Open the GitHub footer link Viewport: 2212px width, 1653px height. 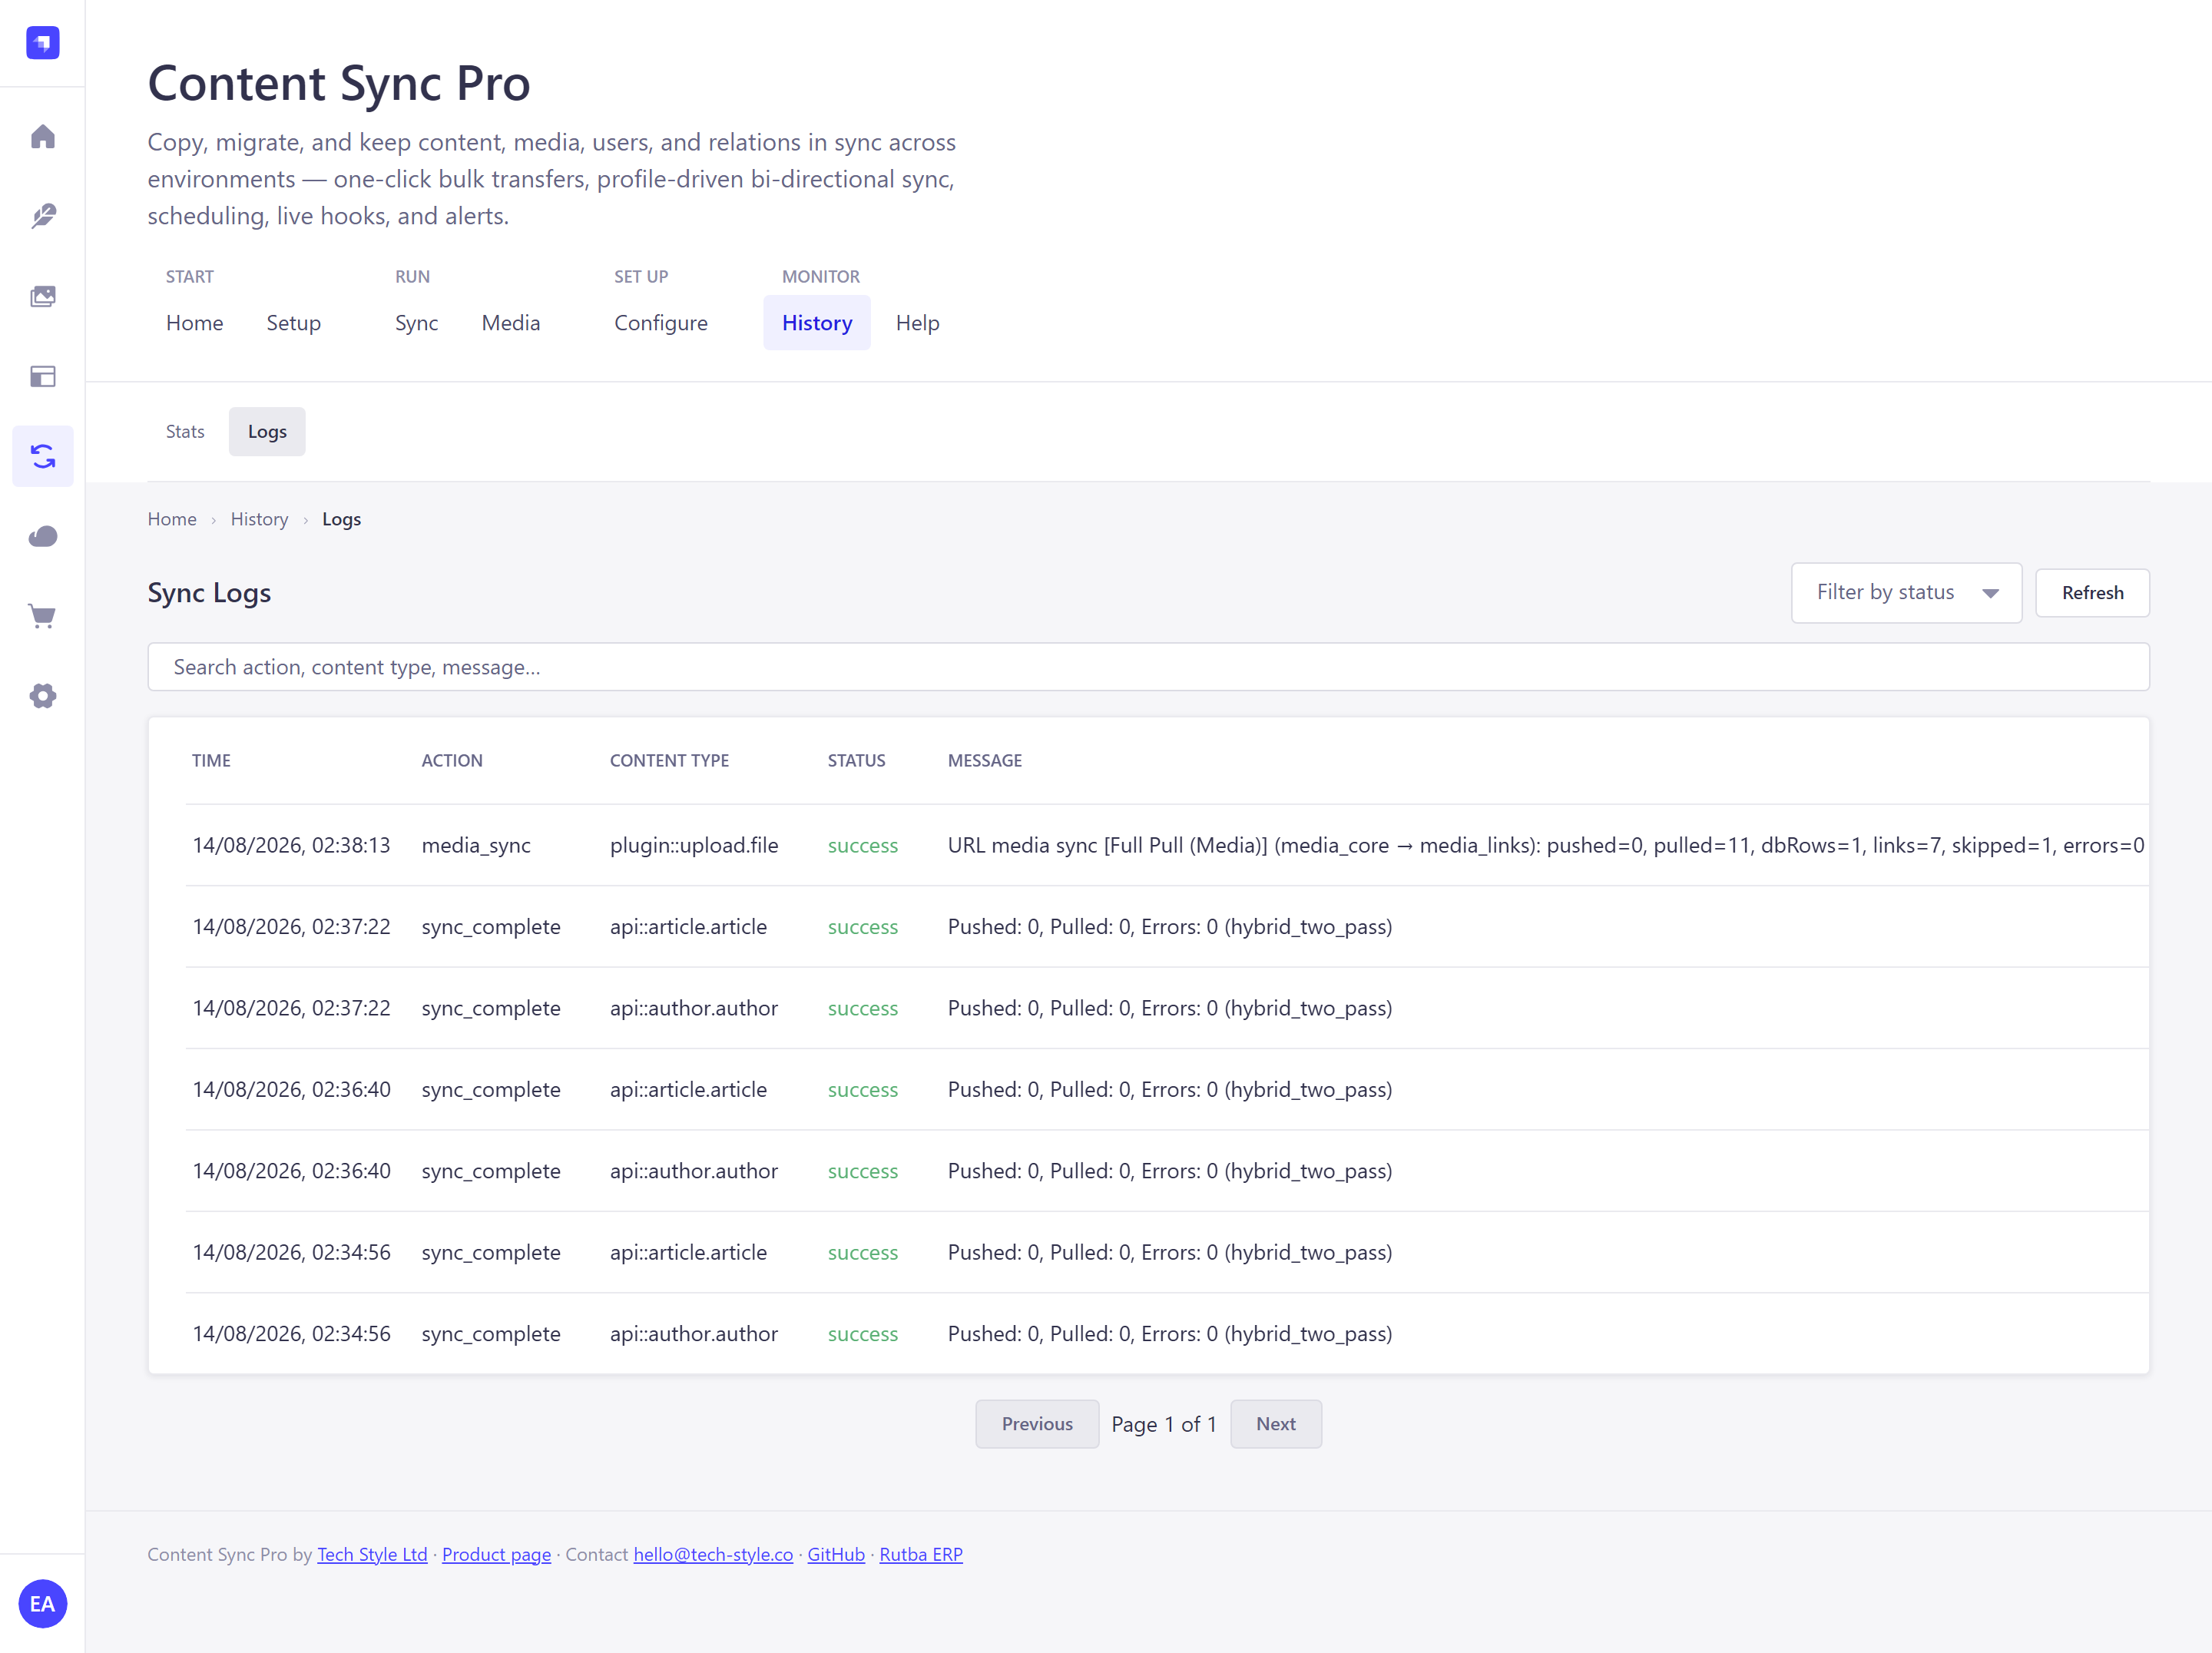click(836, 1555)
